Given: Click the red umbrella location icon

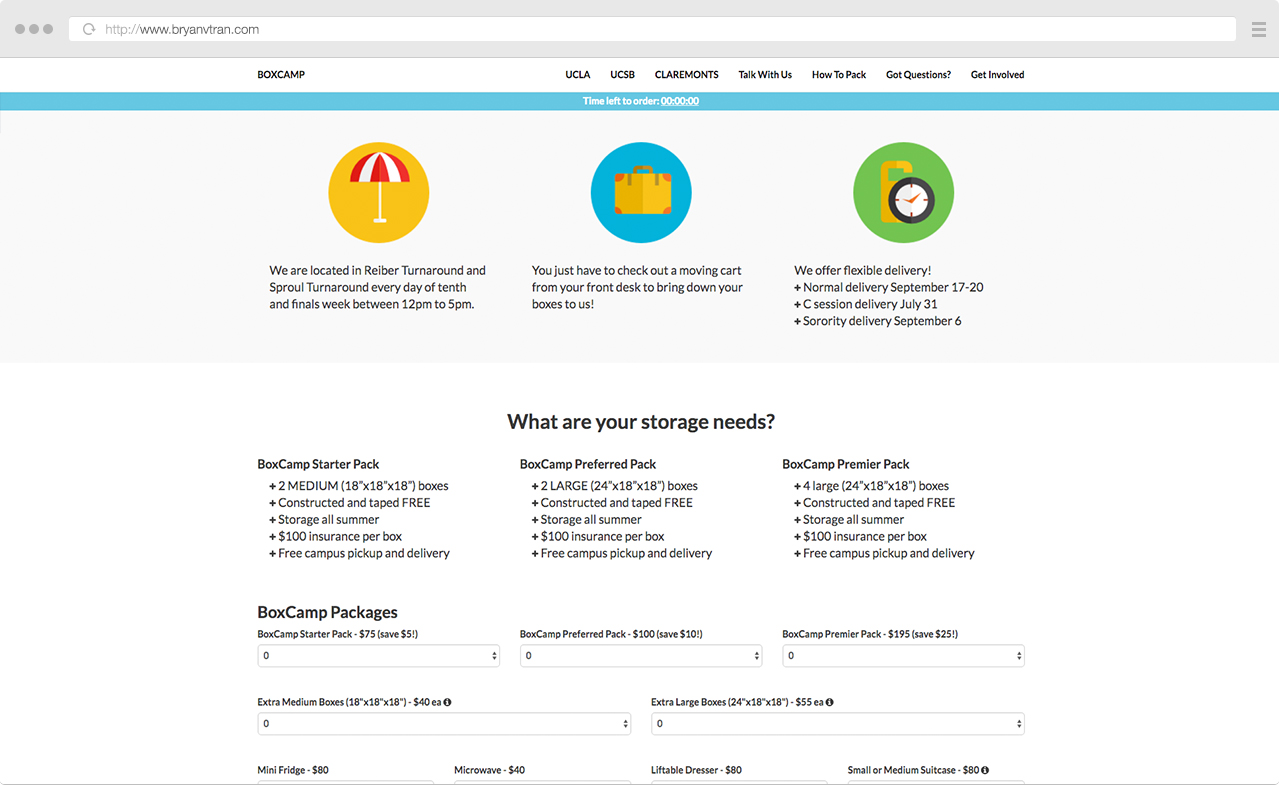Looking at the screenshot, I should (379, 193).
